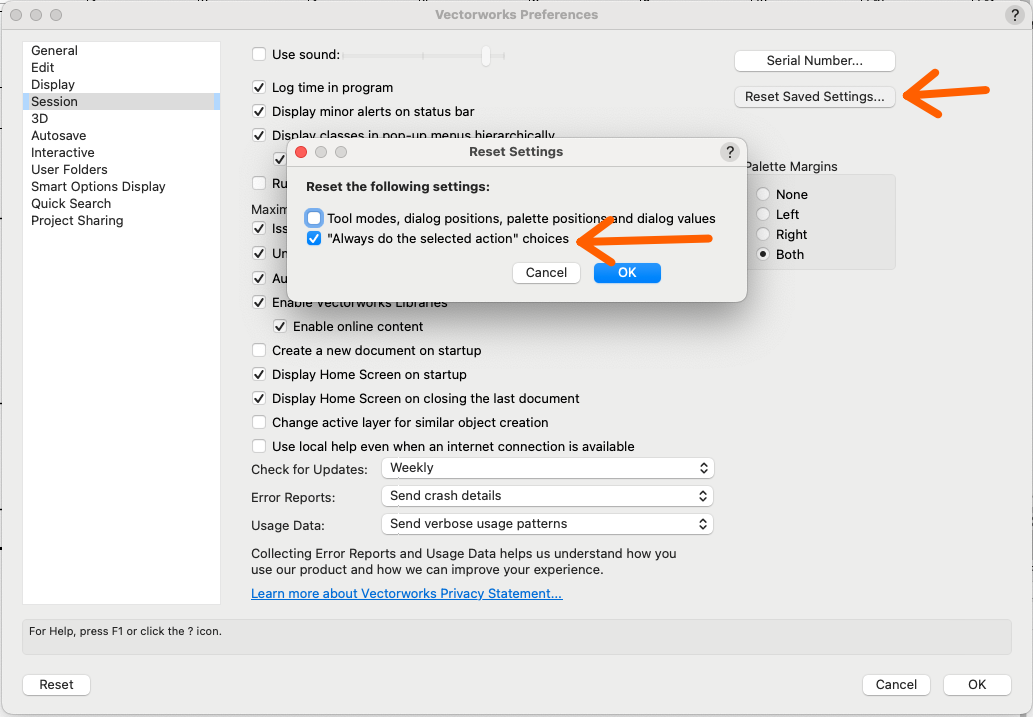Screen dimensions: 1033x717
Task: Uncheck Always do the selected action choices
Action: pos(314,238)
